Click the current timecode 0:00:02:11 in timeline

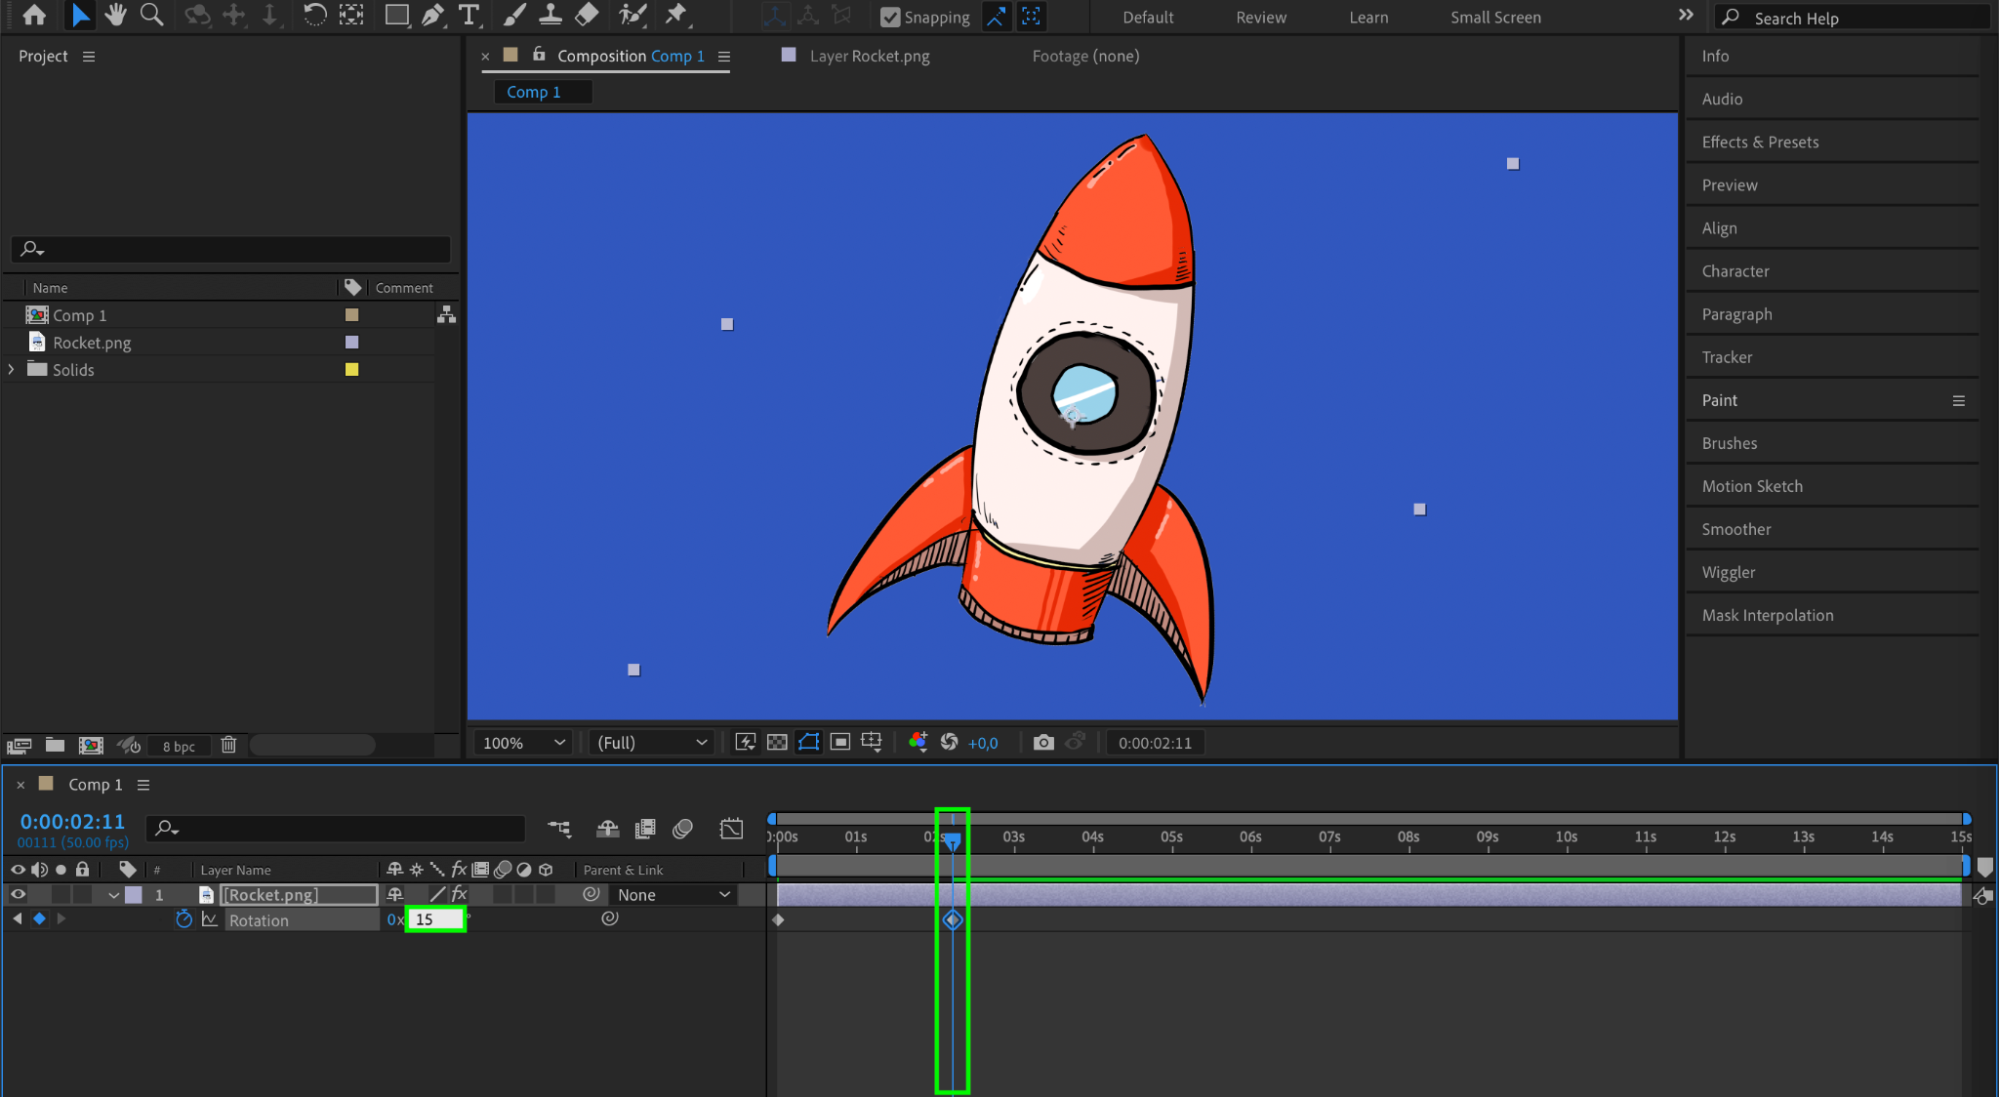click(x=72, y=821)
